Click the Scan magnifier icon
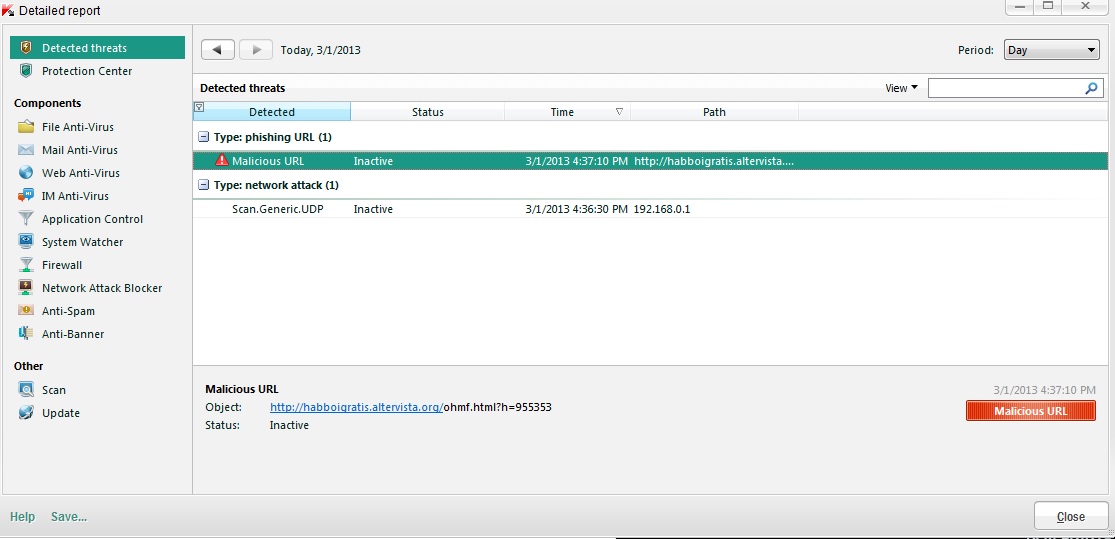 coord(26,389)
